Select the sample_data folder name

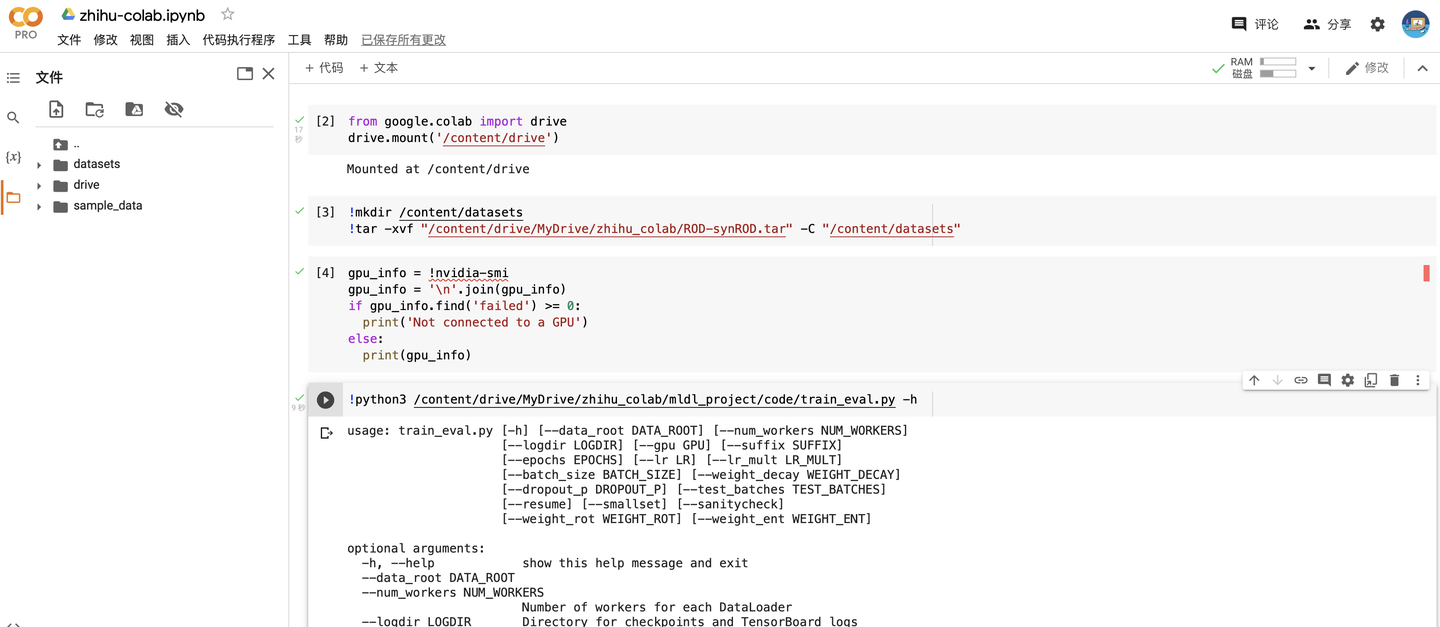(108, 206)
